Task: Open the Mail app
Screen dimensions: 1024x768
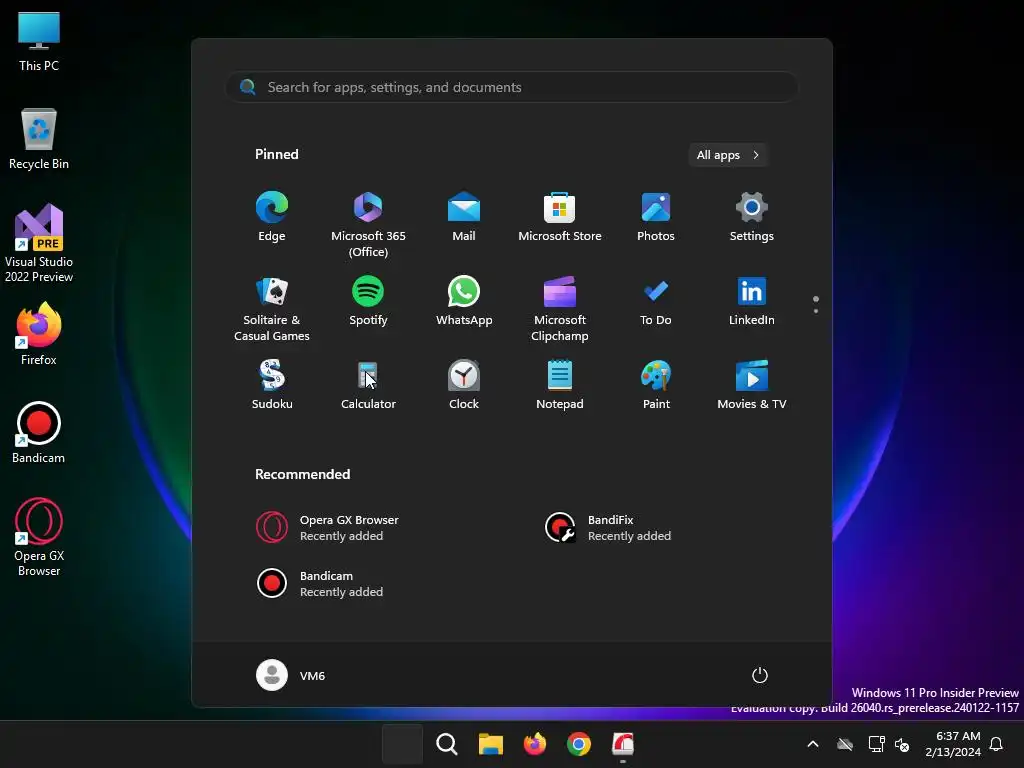Action: click(x=464, y=217)
